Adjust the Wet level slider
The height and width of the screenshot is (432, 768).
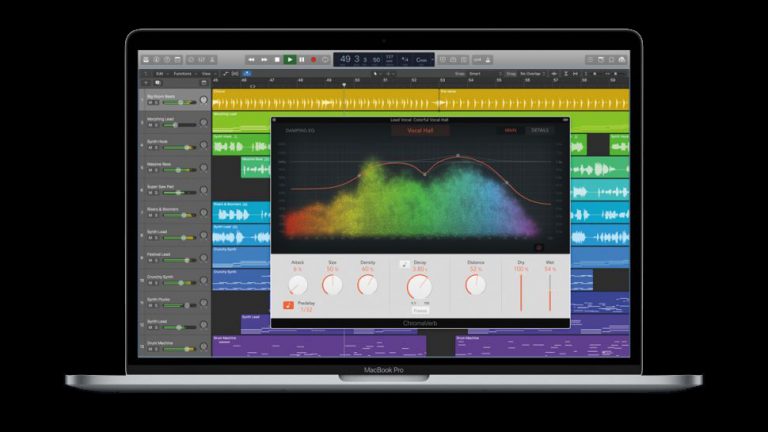(x=550, y=292)
